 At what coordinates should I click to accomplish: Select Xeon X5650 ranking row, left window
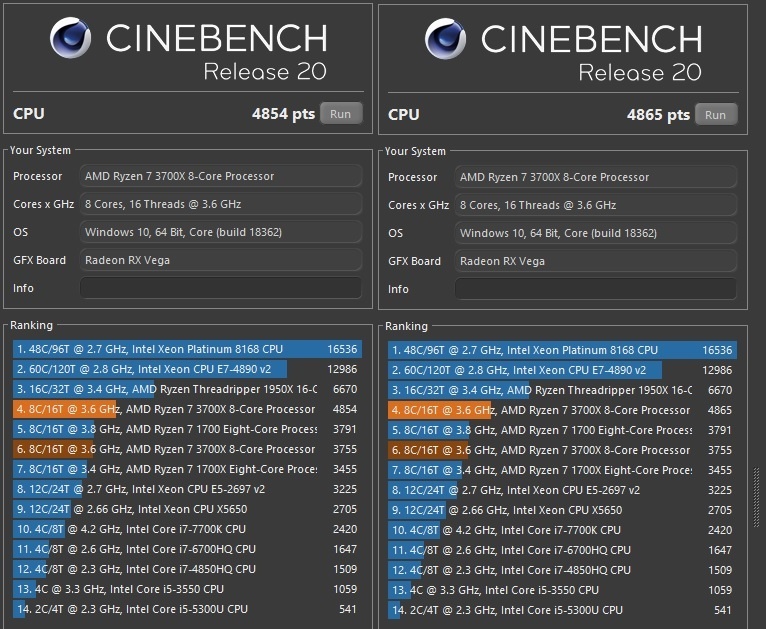point(187,509)
